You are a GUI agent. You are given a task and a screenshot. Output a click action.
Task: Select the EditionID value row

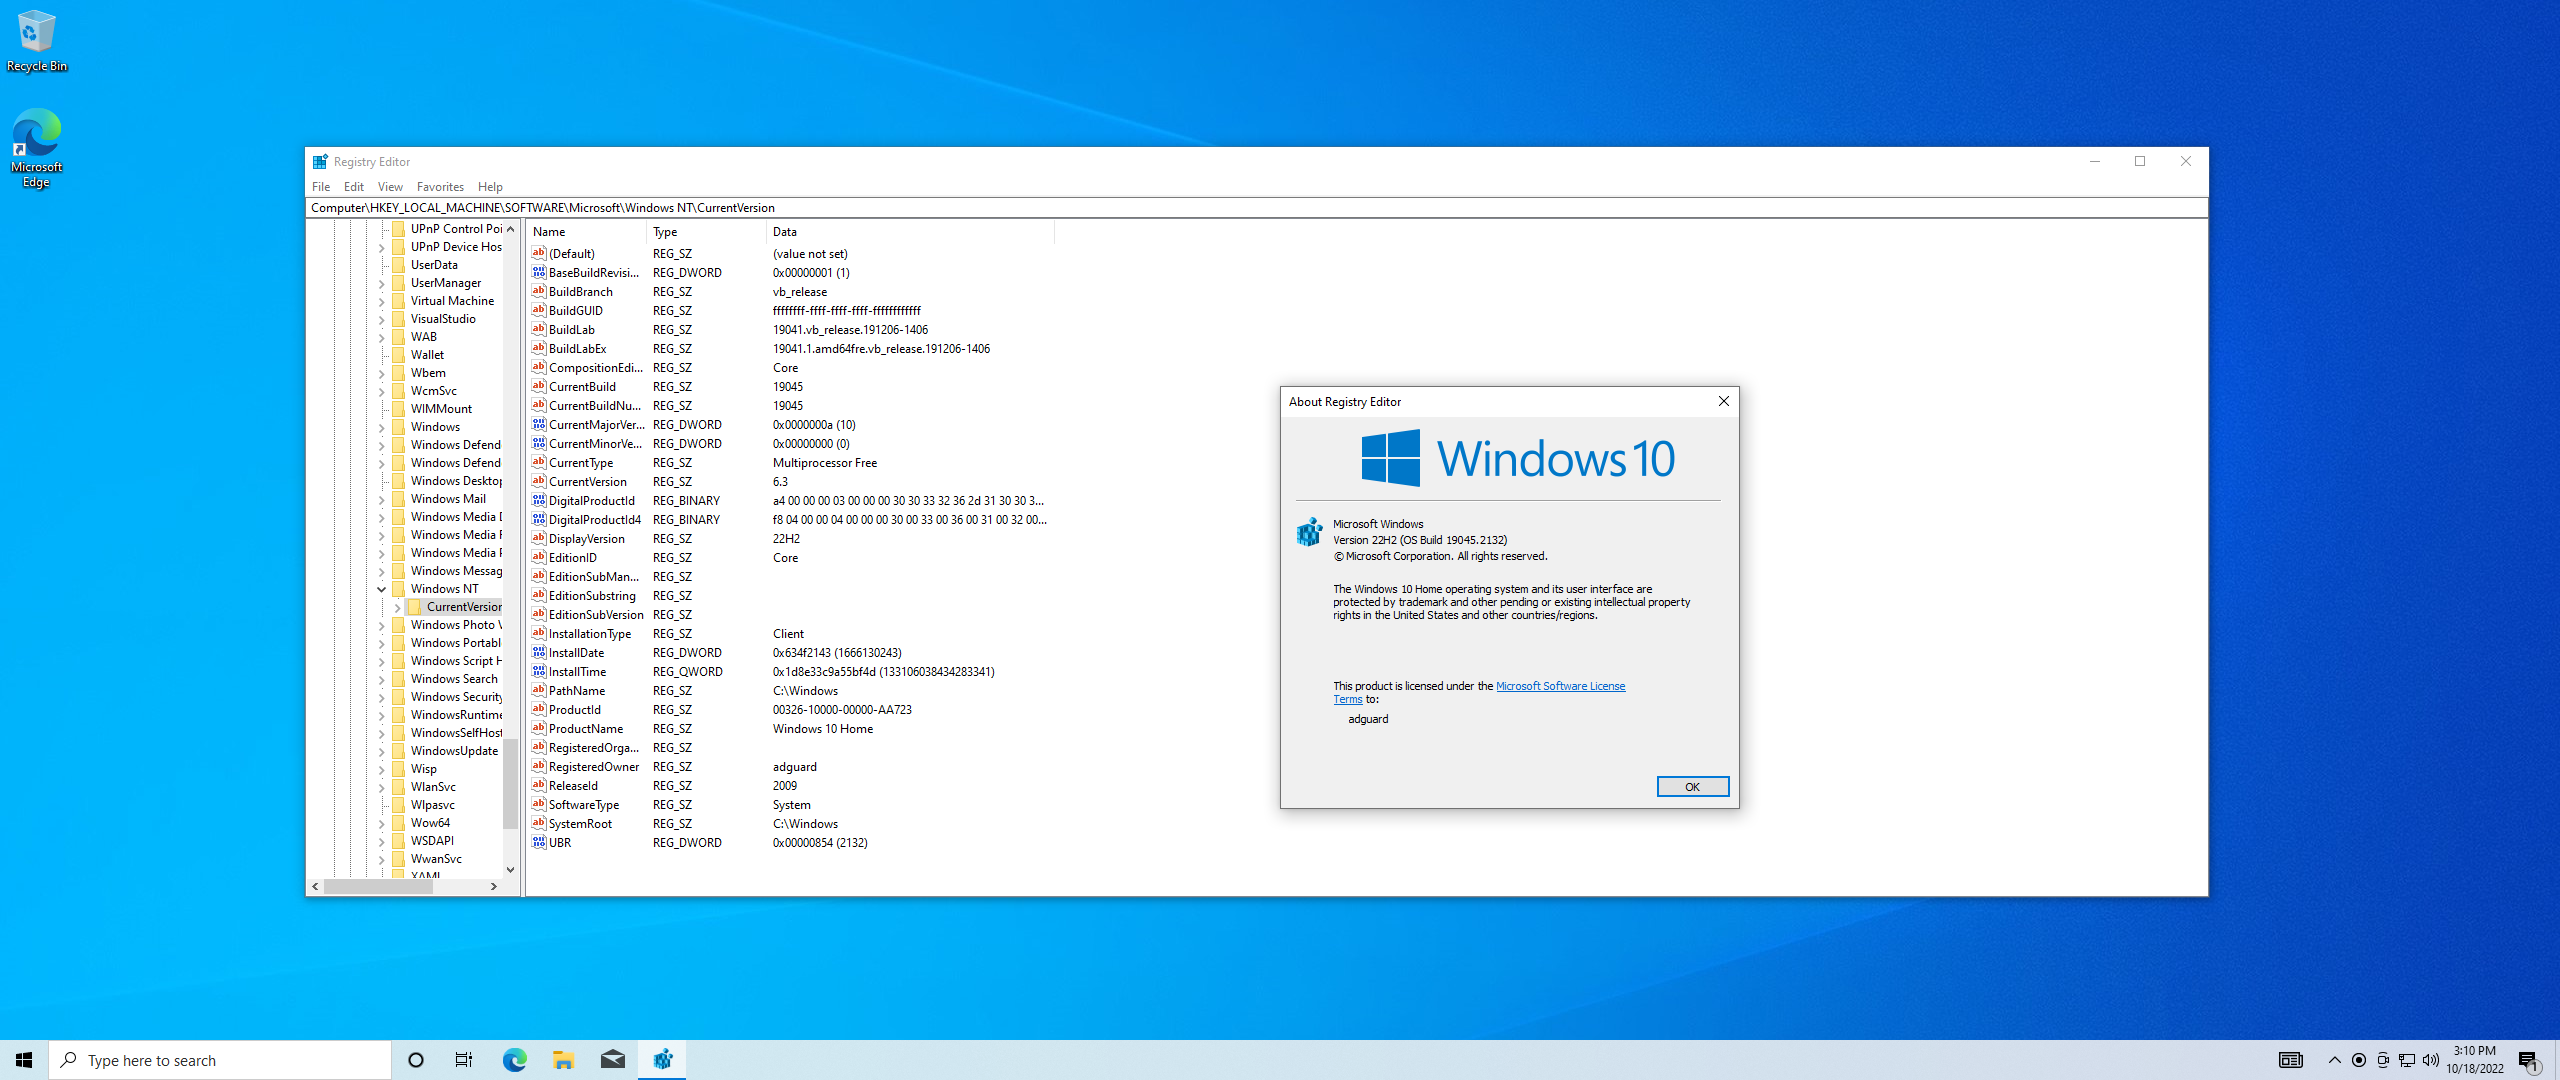pos(790,557)
